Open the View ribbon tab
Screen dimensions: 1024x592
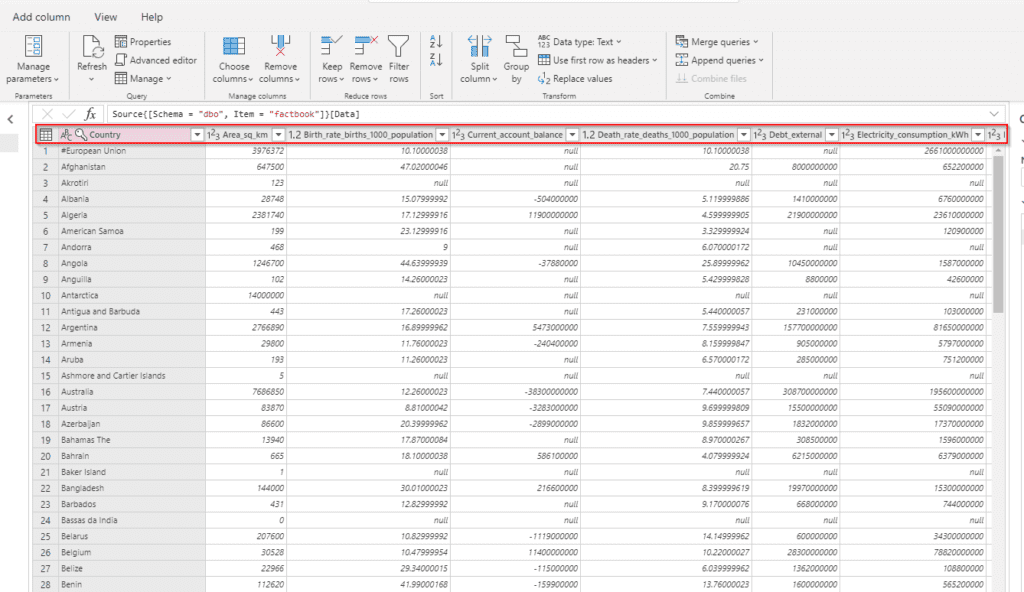tap(105, 17)
